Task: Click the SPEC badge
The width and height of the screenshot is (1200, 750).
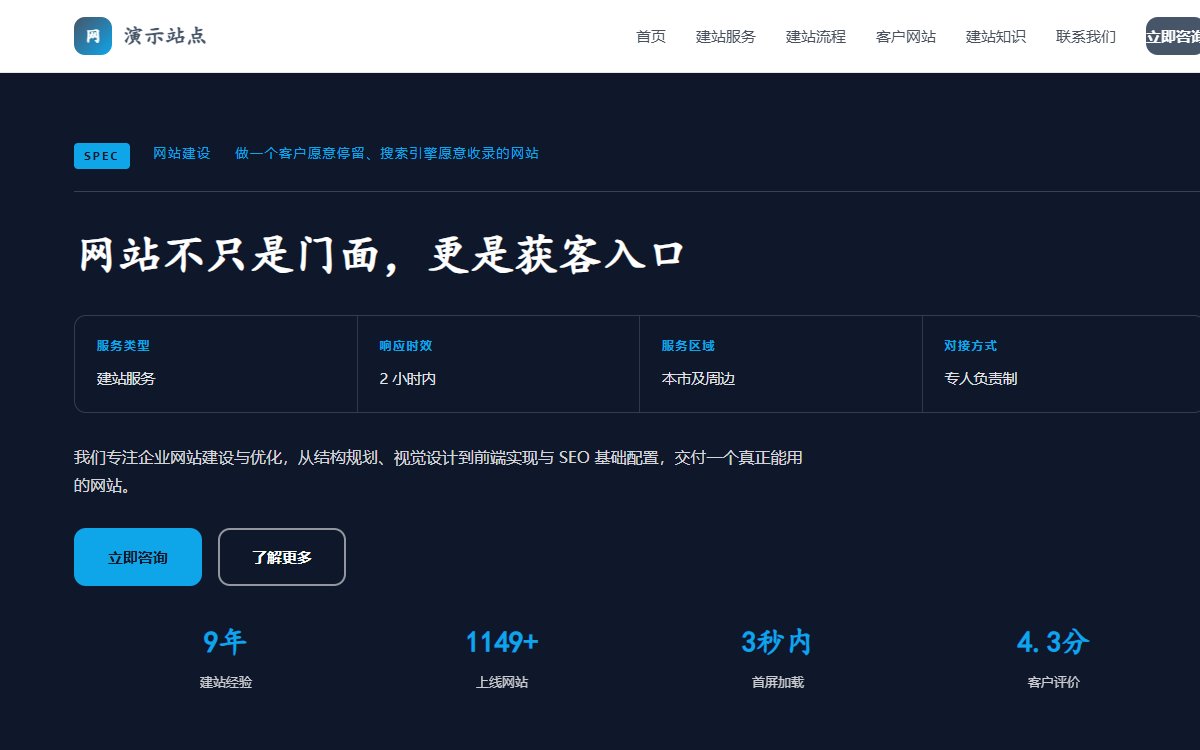Action: [x=102, y=156]
